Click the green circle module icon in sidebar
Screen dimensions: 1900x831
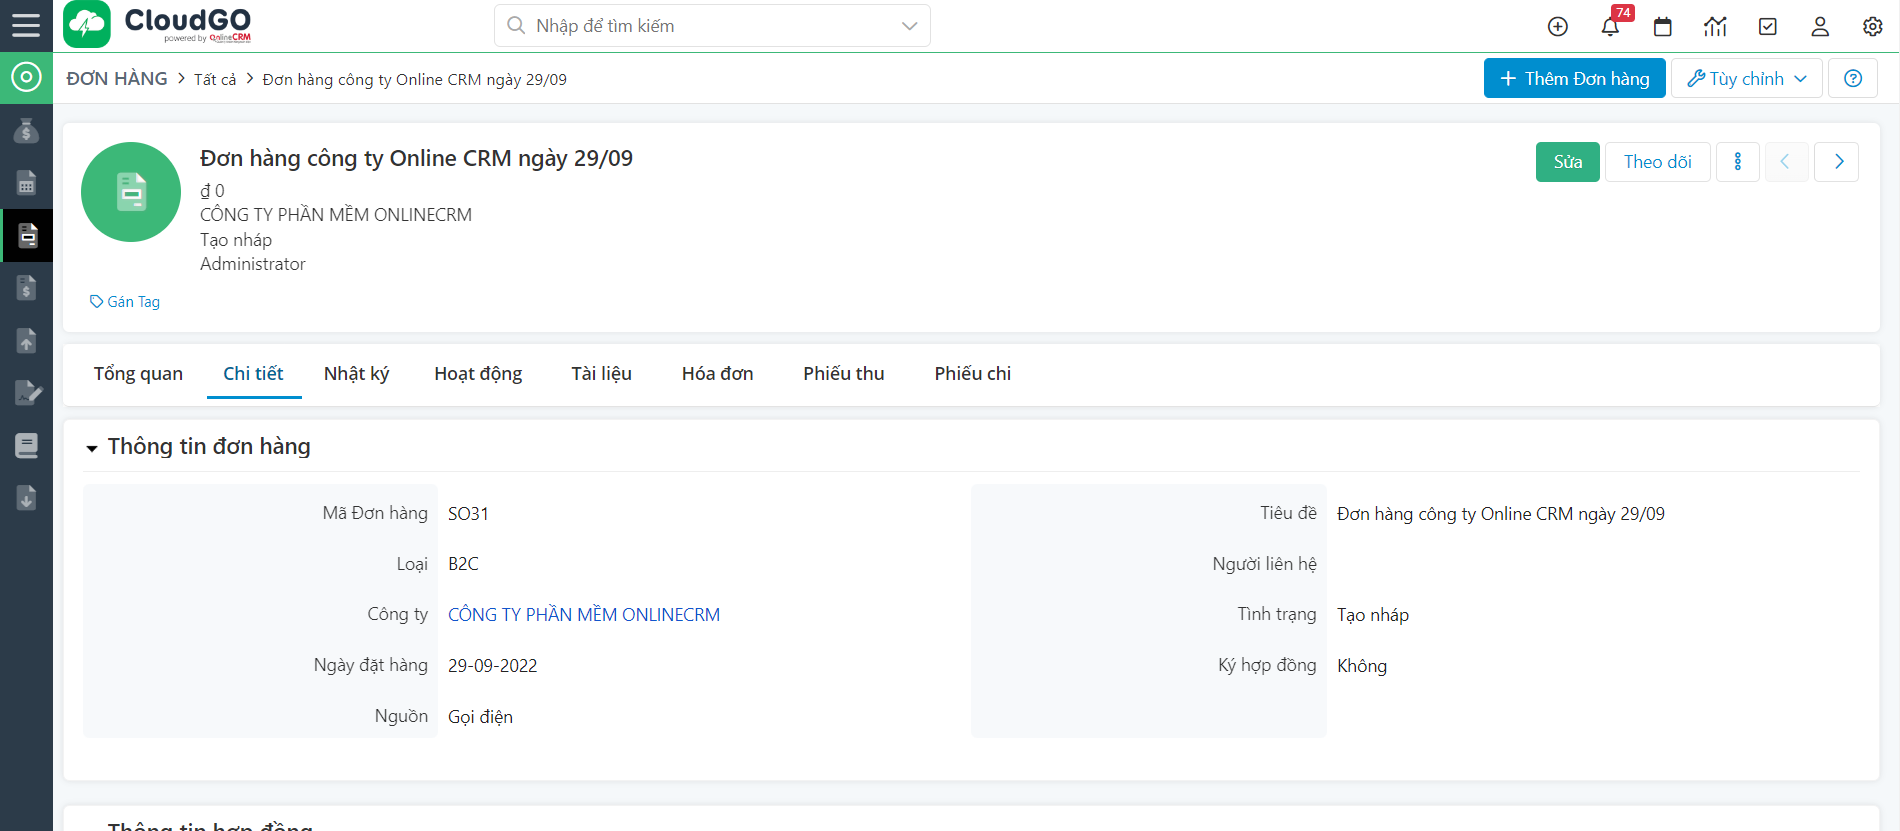[x=26, y=78]
